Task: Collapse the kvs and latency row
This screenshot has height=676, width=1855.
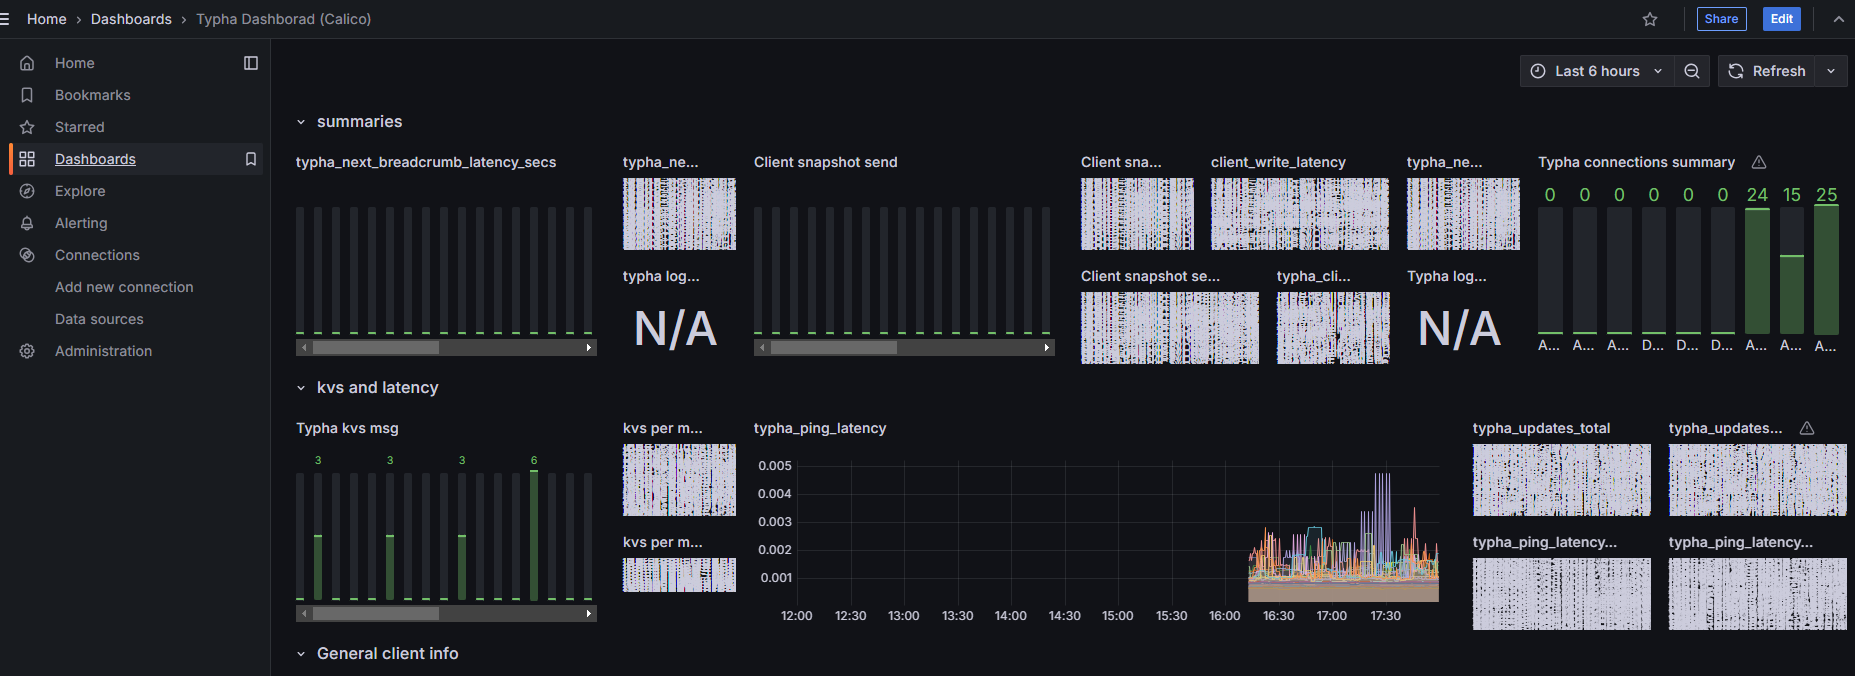Action: [301, 388]
